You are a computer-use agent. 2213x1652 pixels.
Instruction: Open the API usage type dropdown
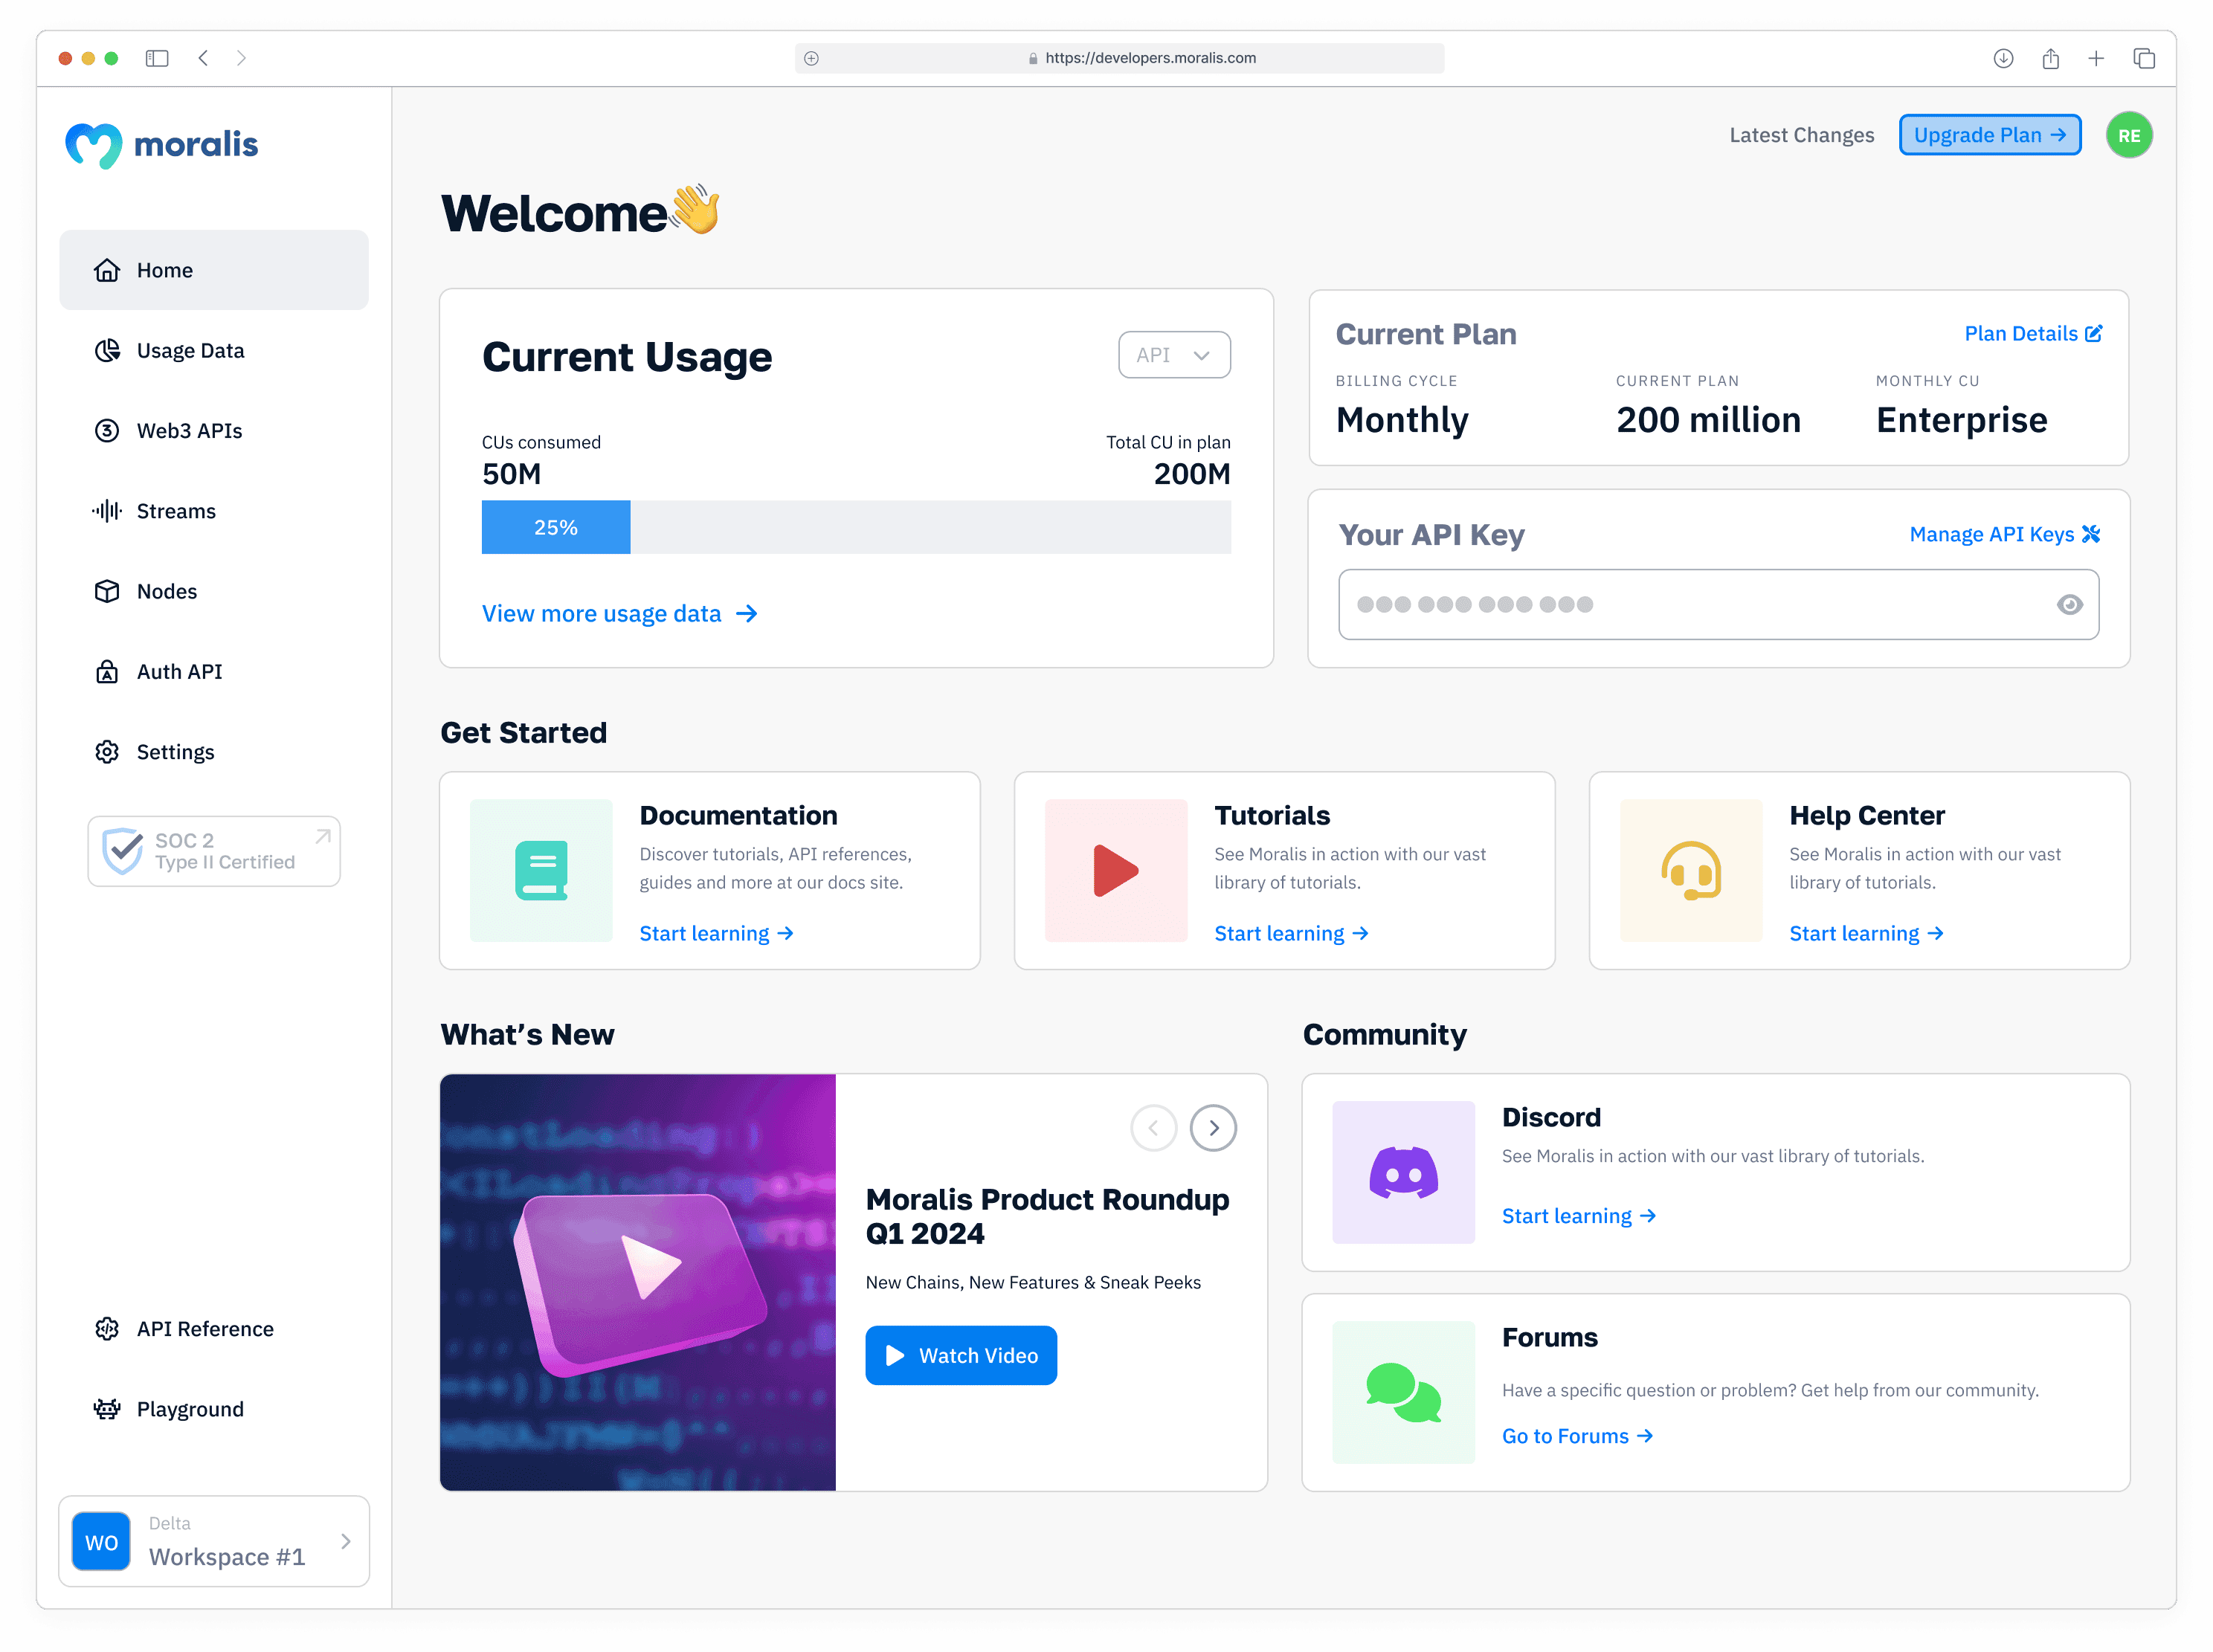[1174, 355]
